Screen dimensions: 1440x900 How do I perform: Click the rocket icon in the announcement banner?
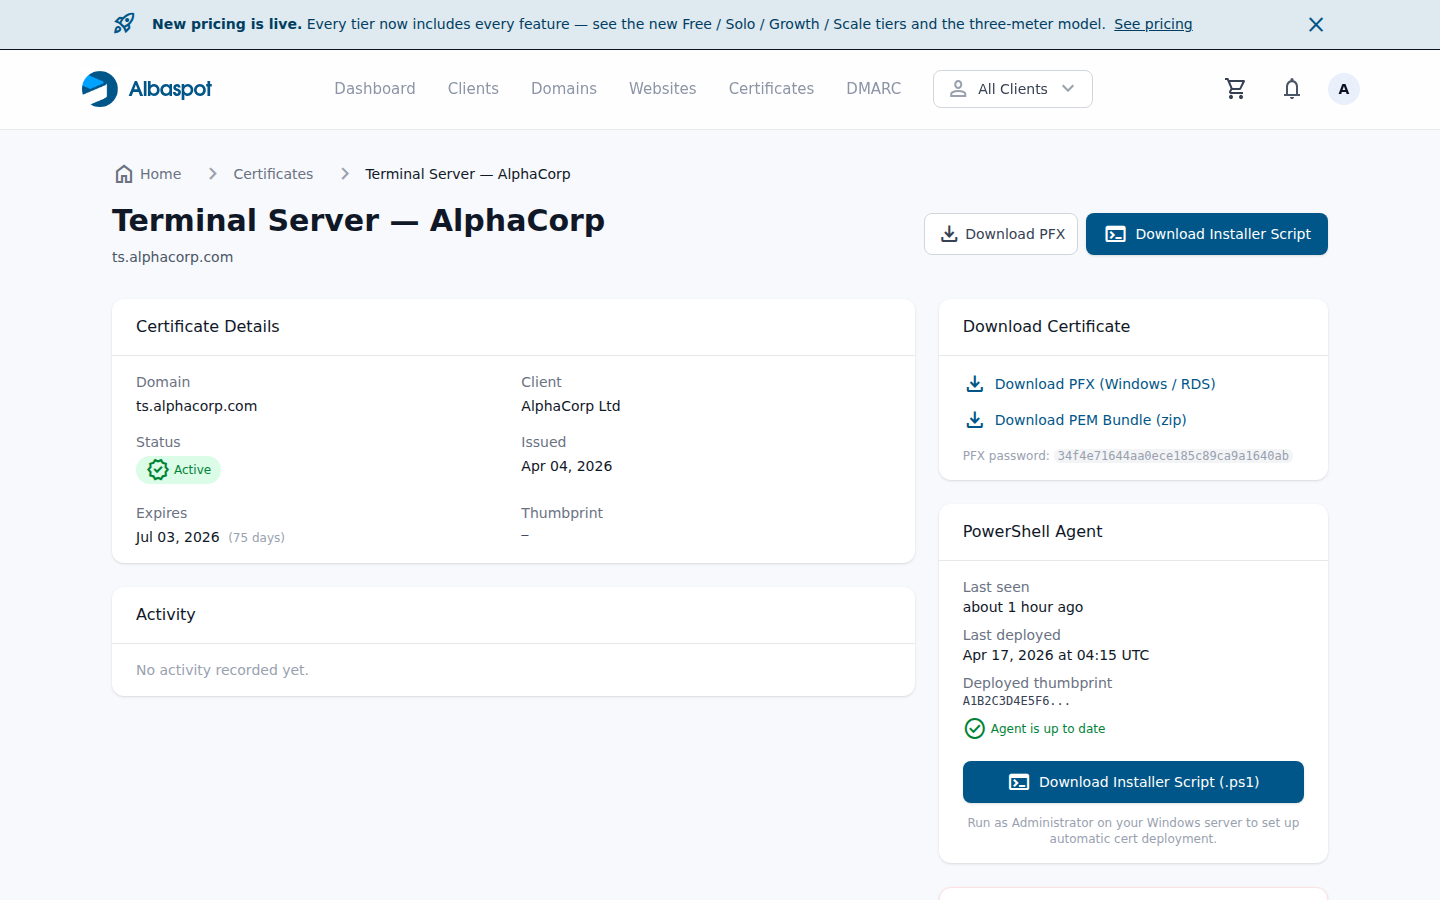coord(124,24)
